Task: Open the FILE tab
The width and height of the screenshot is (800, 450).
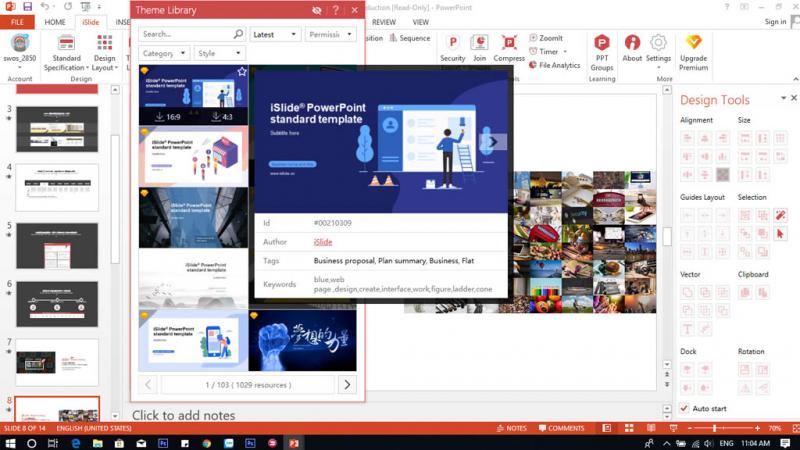Action: coord(17,22)
